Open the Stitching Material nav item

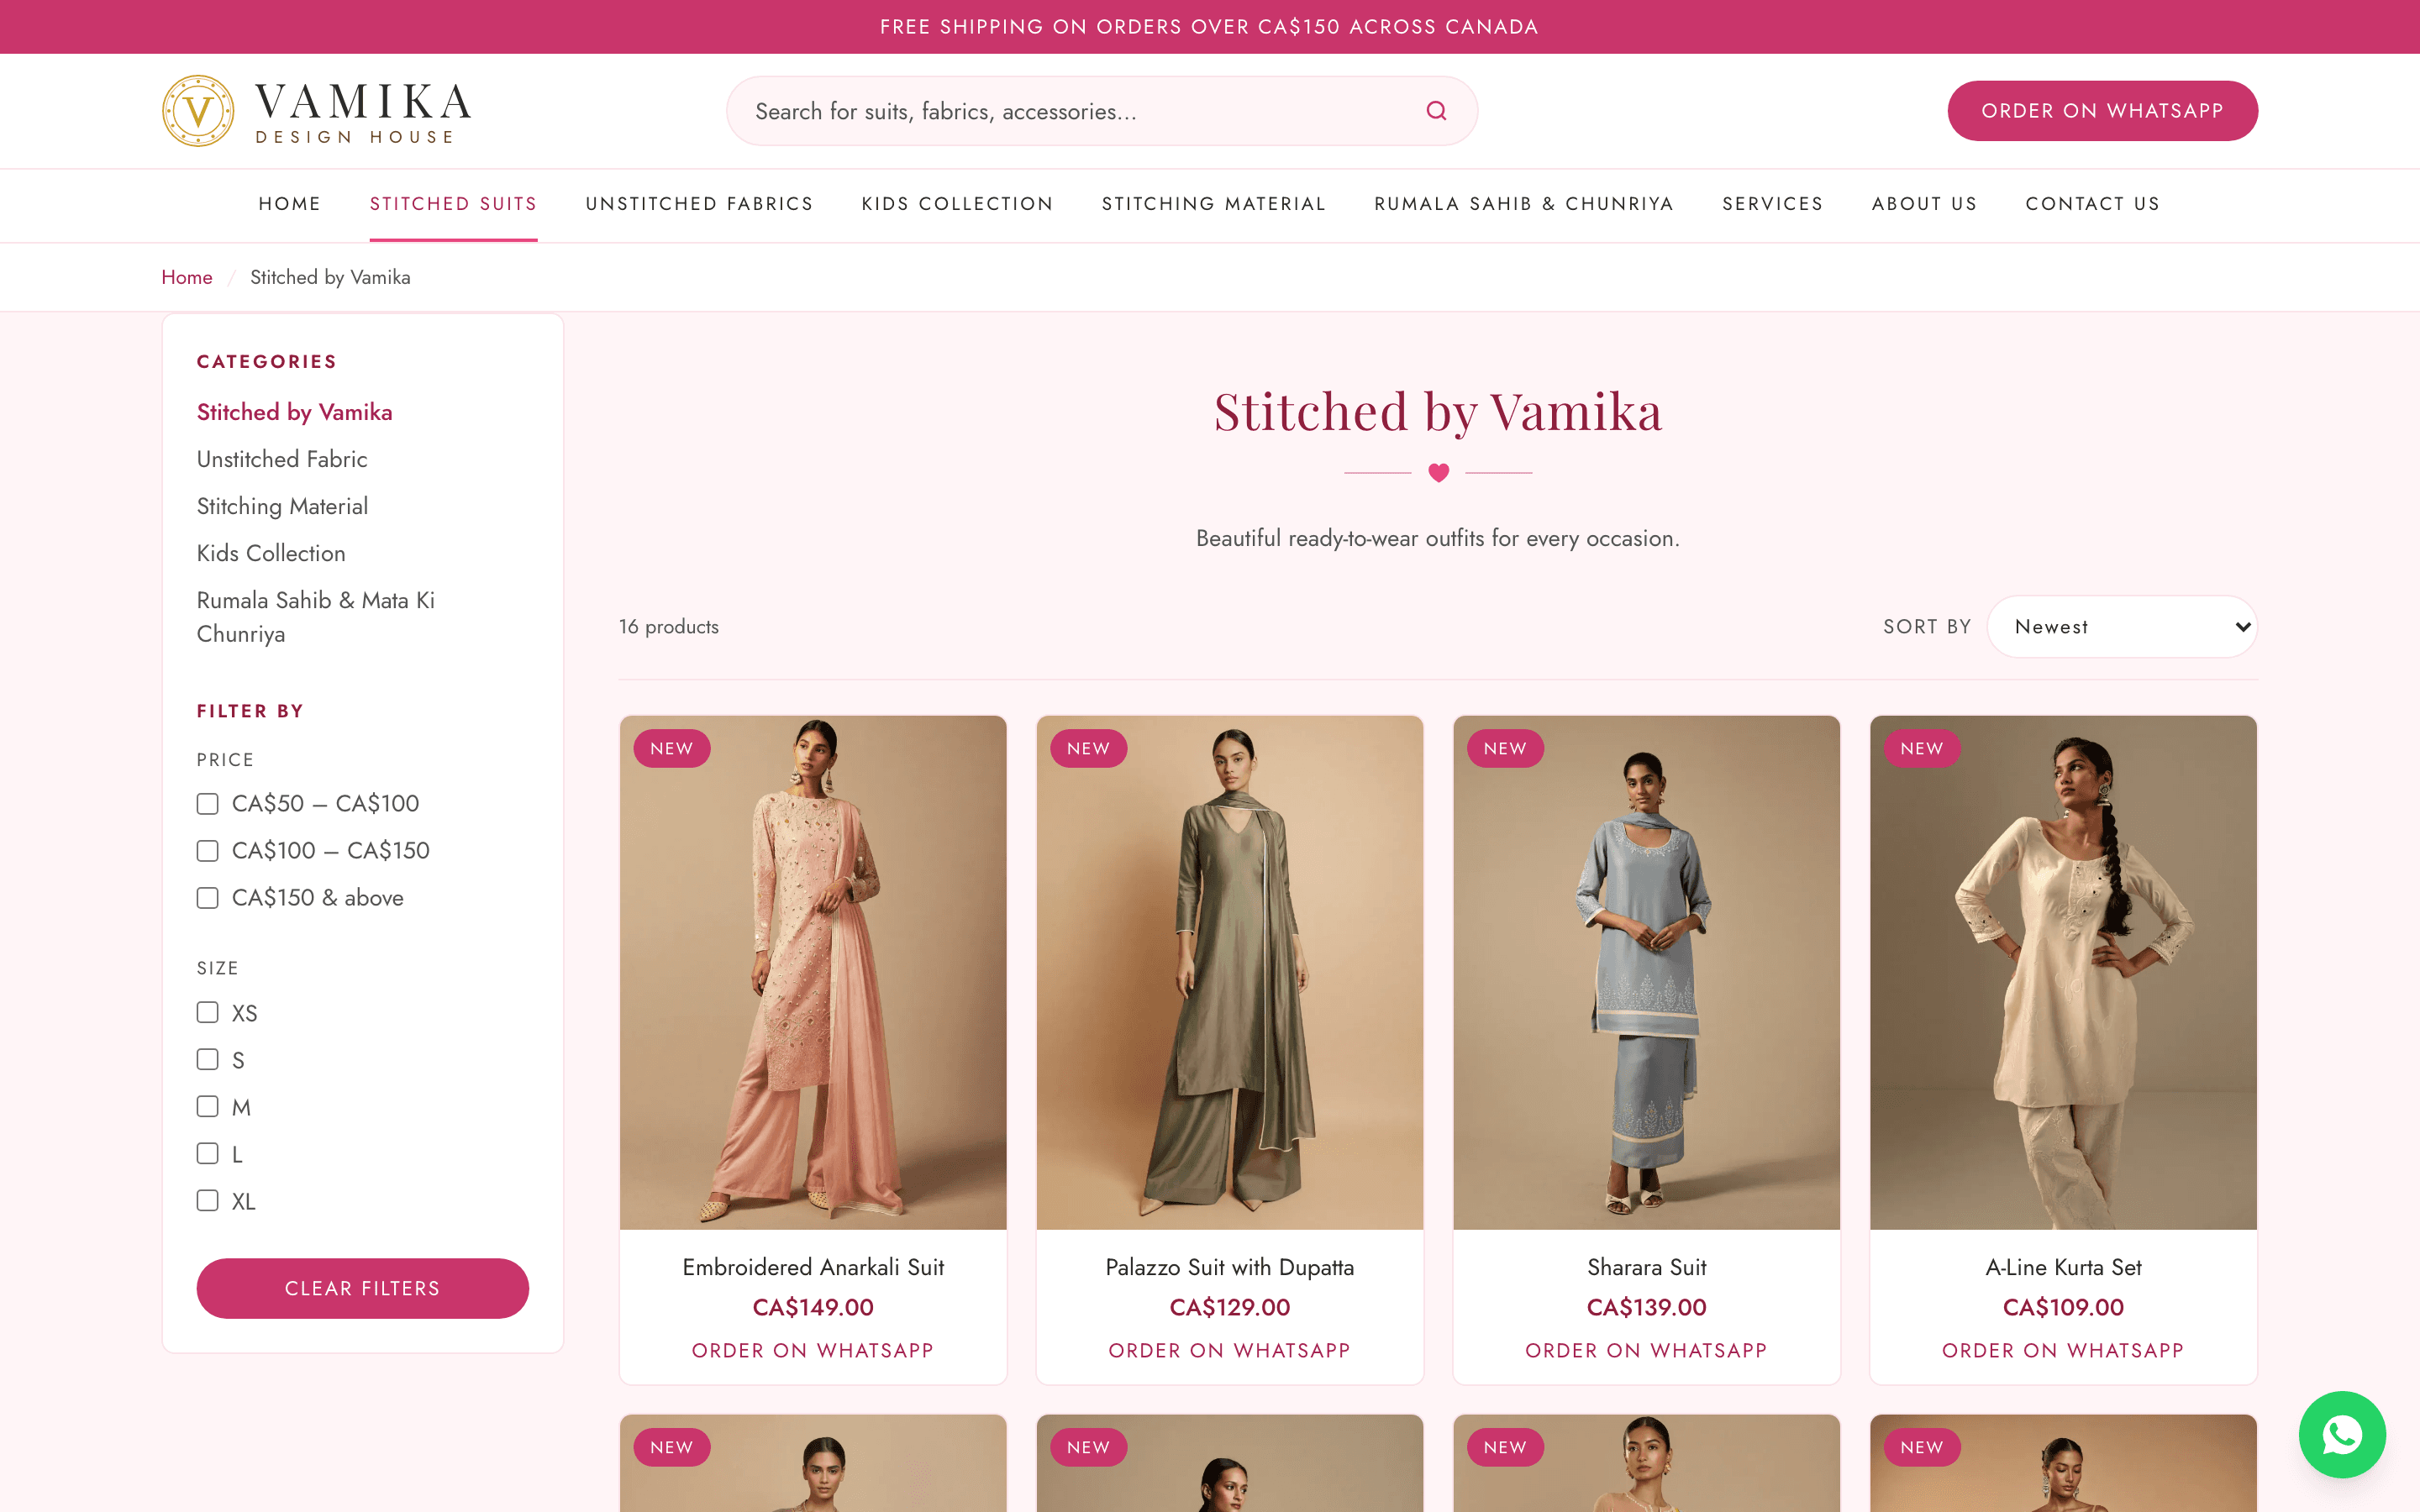(x=1213, y=204)
